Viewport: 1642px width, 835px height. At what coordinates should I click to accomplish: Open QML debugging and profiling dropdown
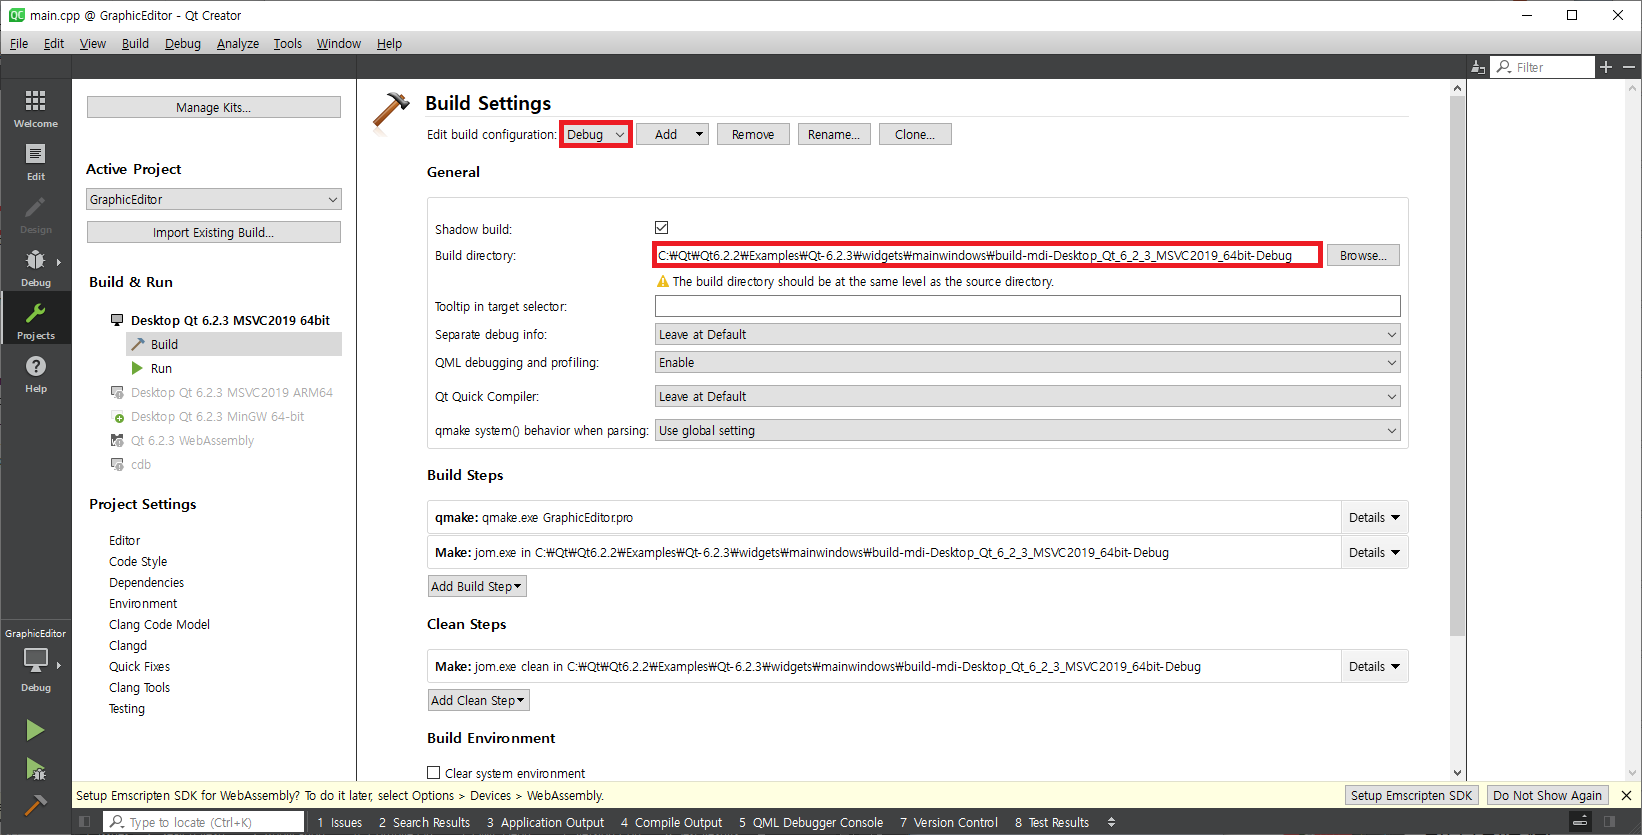point(1027,362)
